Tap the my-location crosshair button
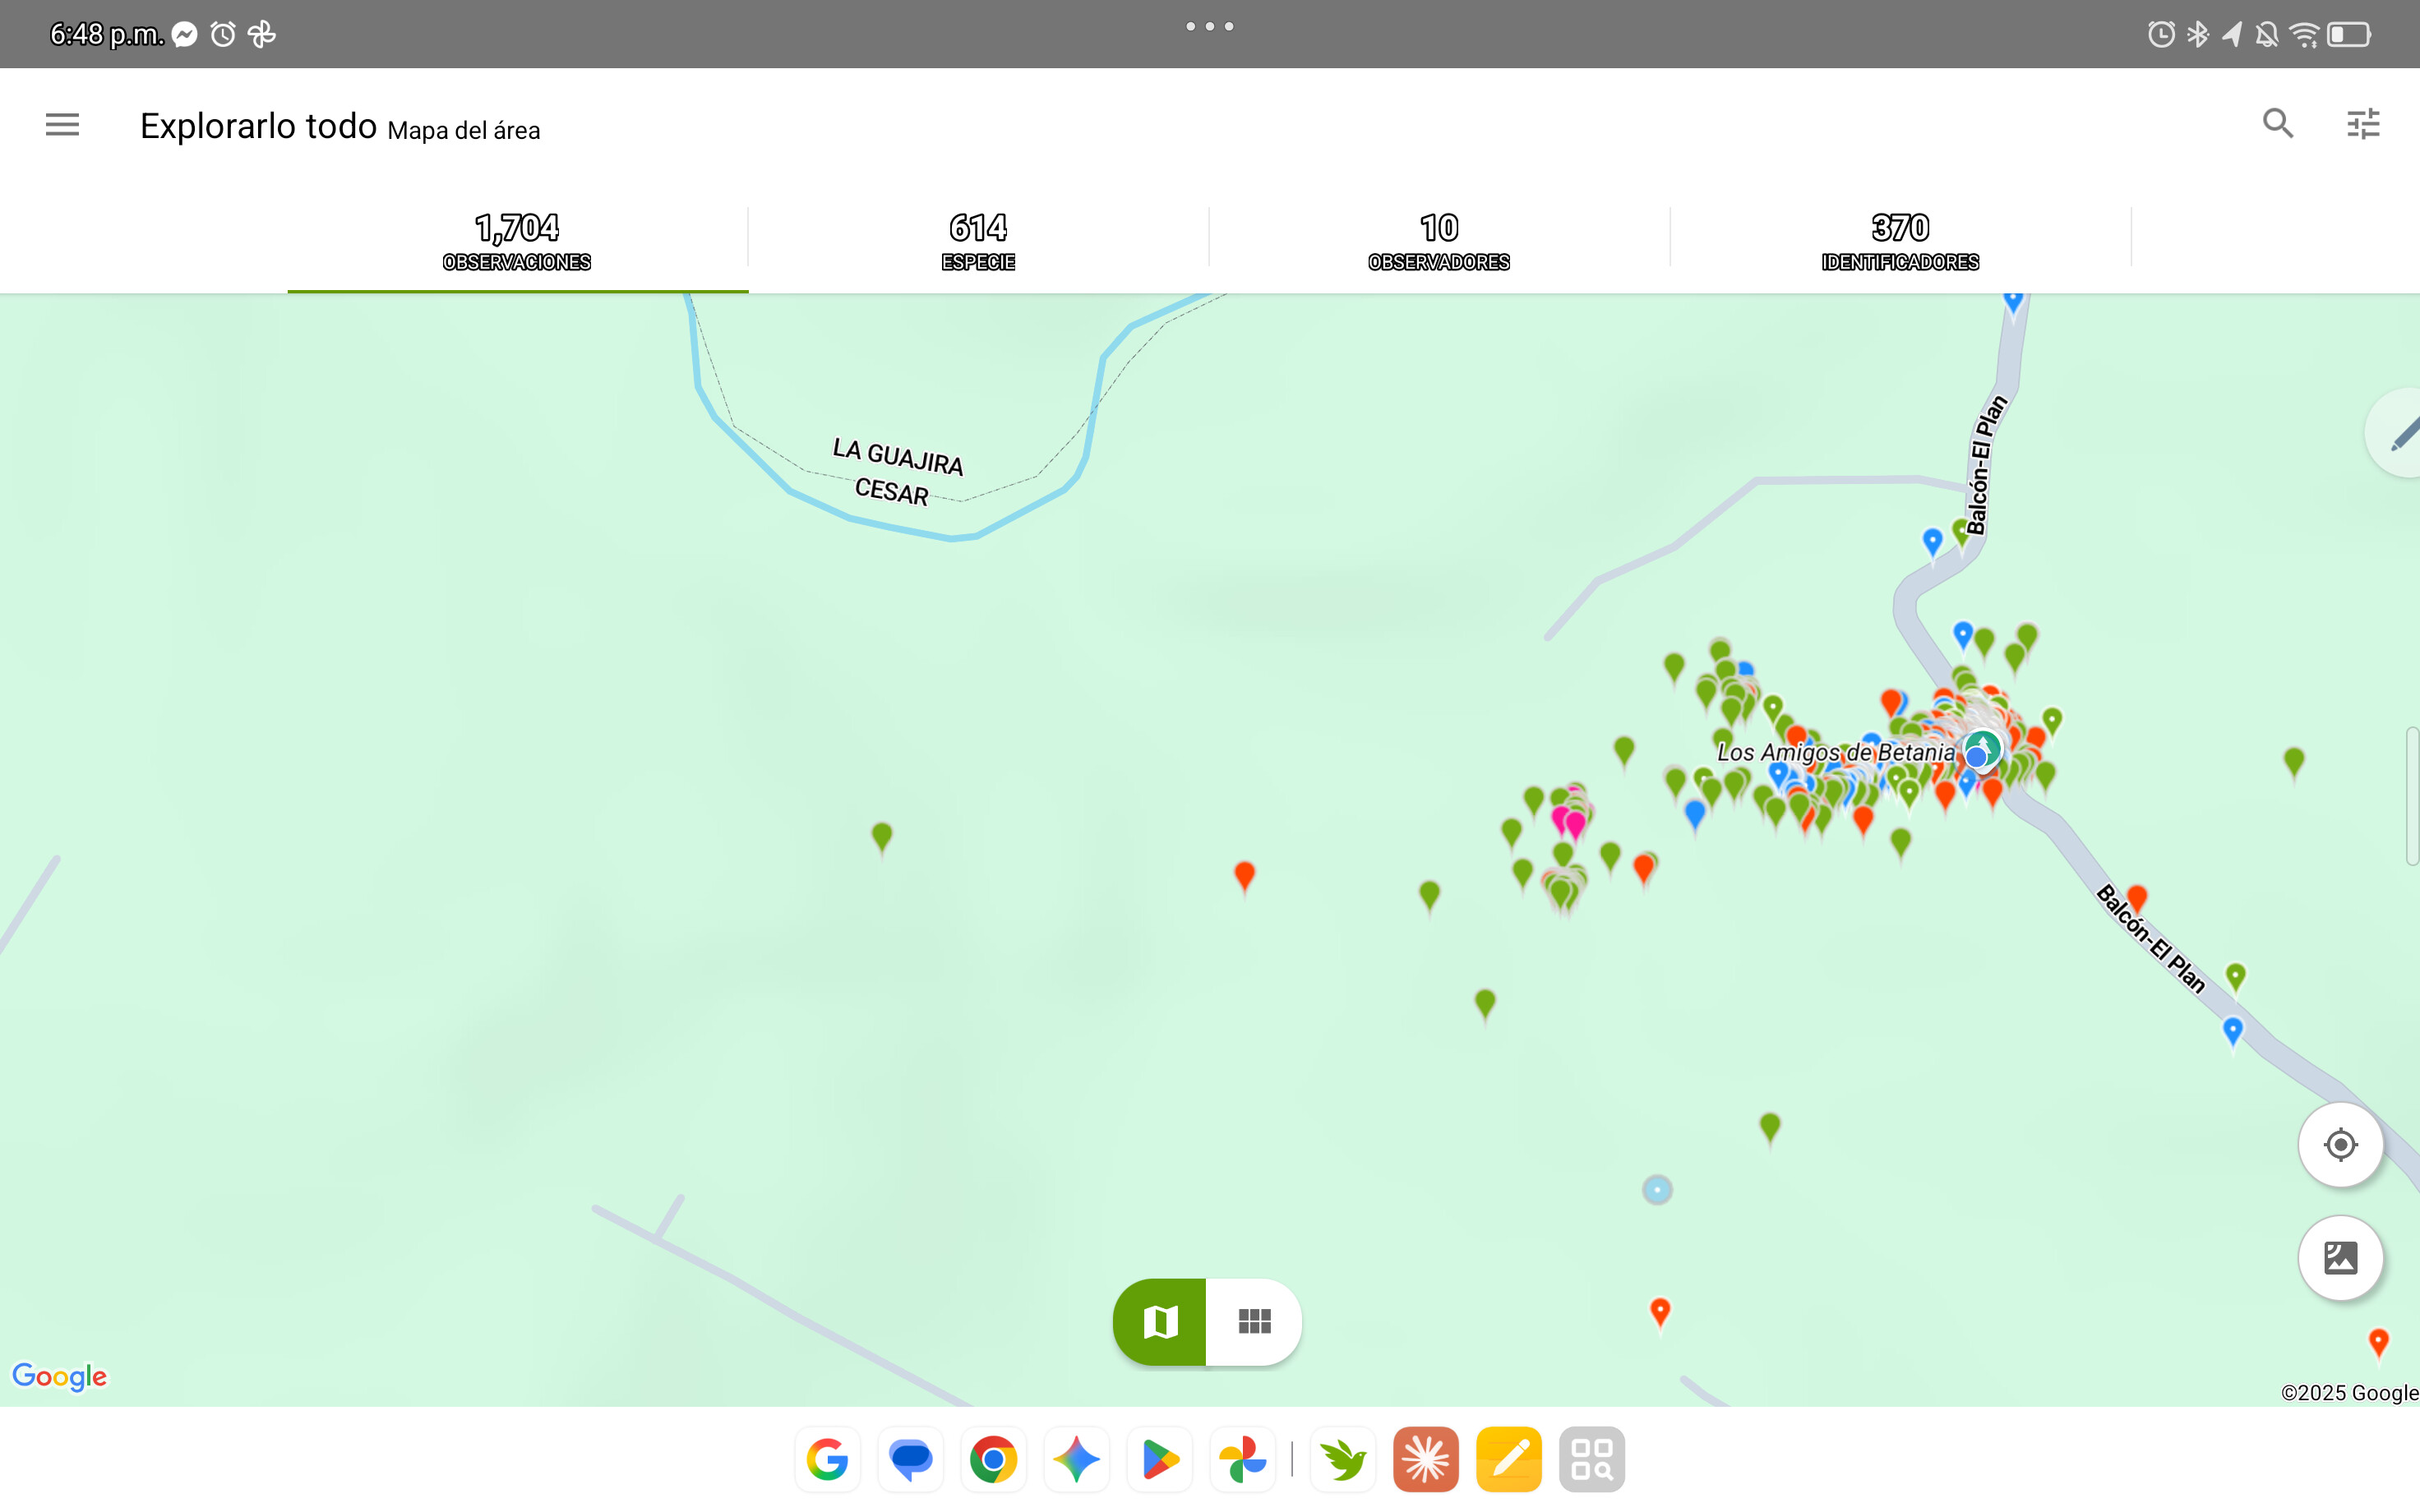 (2340, 1144)
